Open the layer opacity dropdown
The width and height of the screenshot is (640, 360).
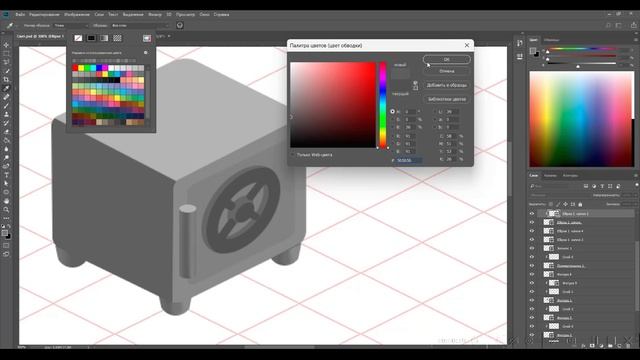click(630, 195)
